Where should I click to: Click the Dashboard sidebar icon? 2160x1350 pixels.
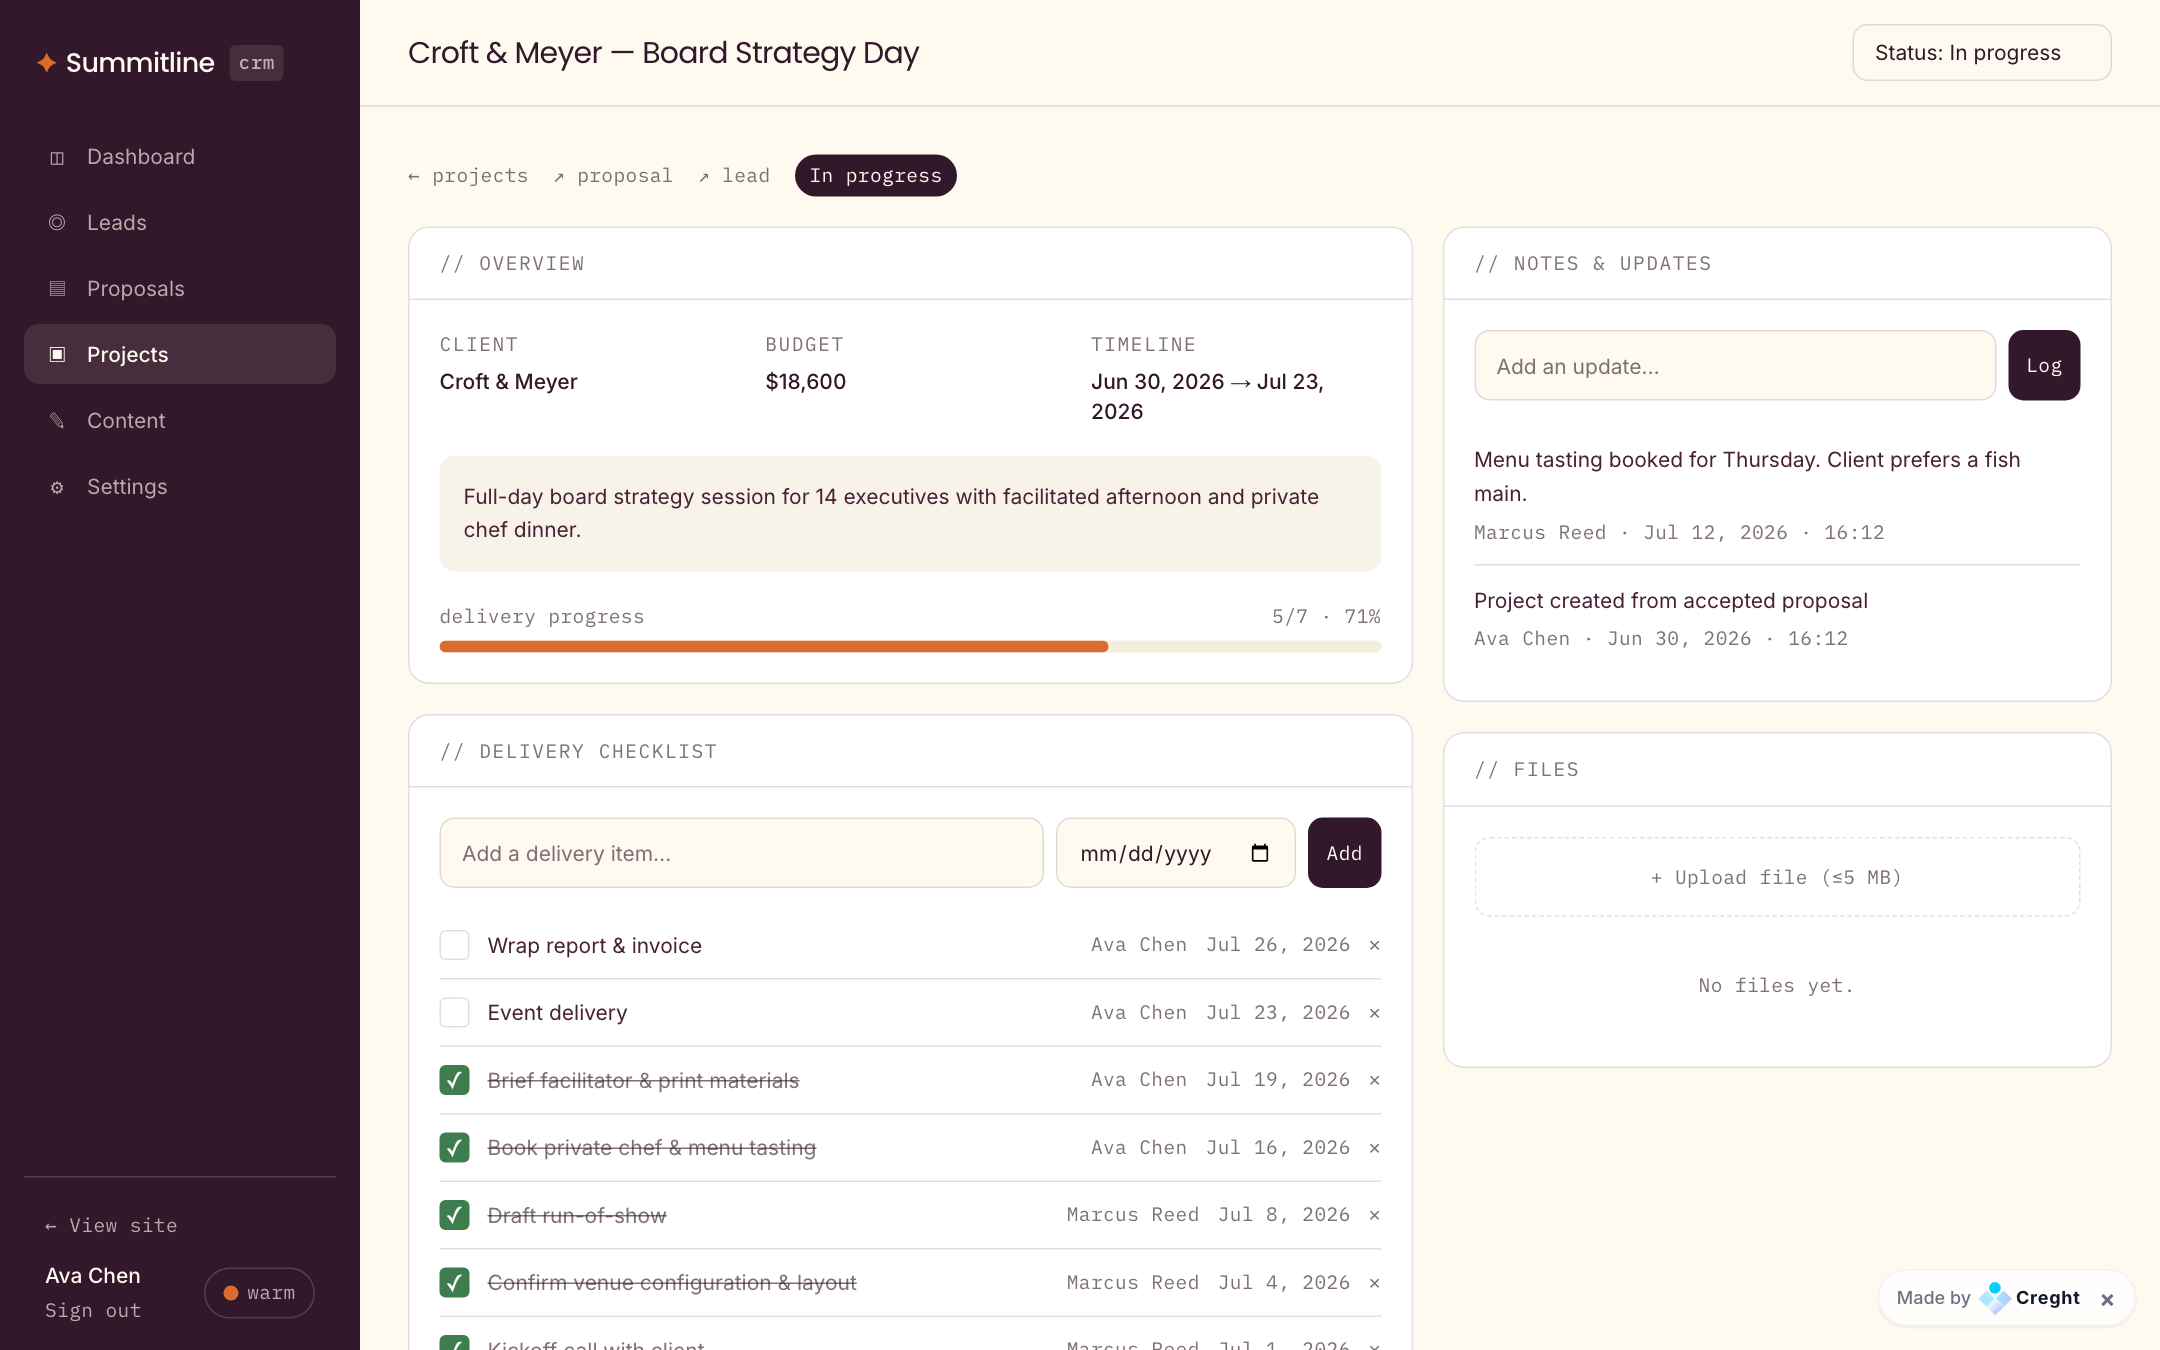57,157
